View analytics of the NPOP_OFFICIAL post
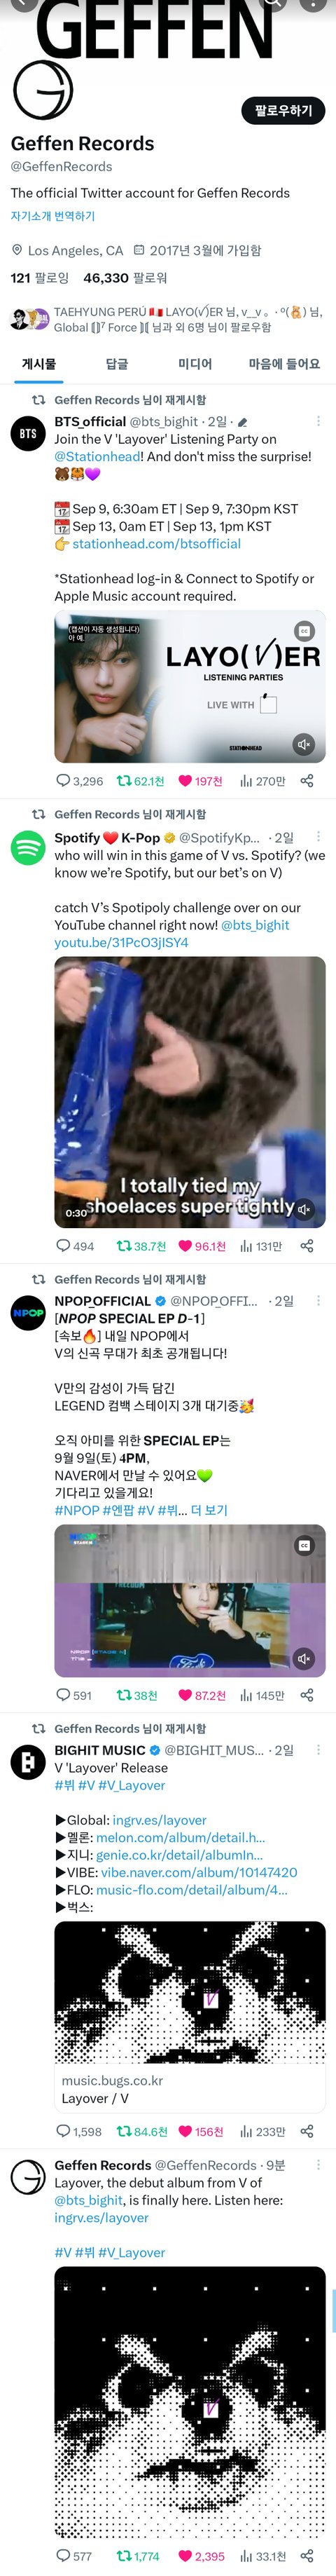336x2576 pixels. coord(262,1695)
